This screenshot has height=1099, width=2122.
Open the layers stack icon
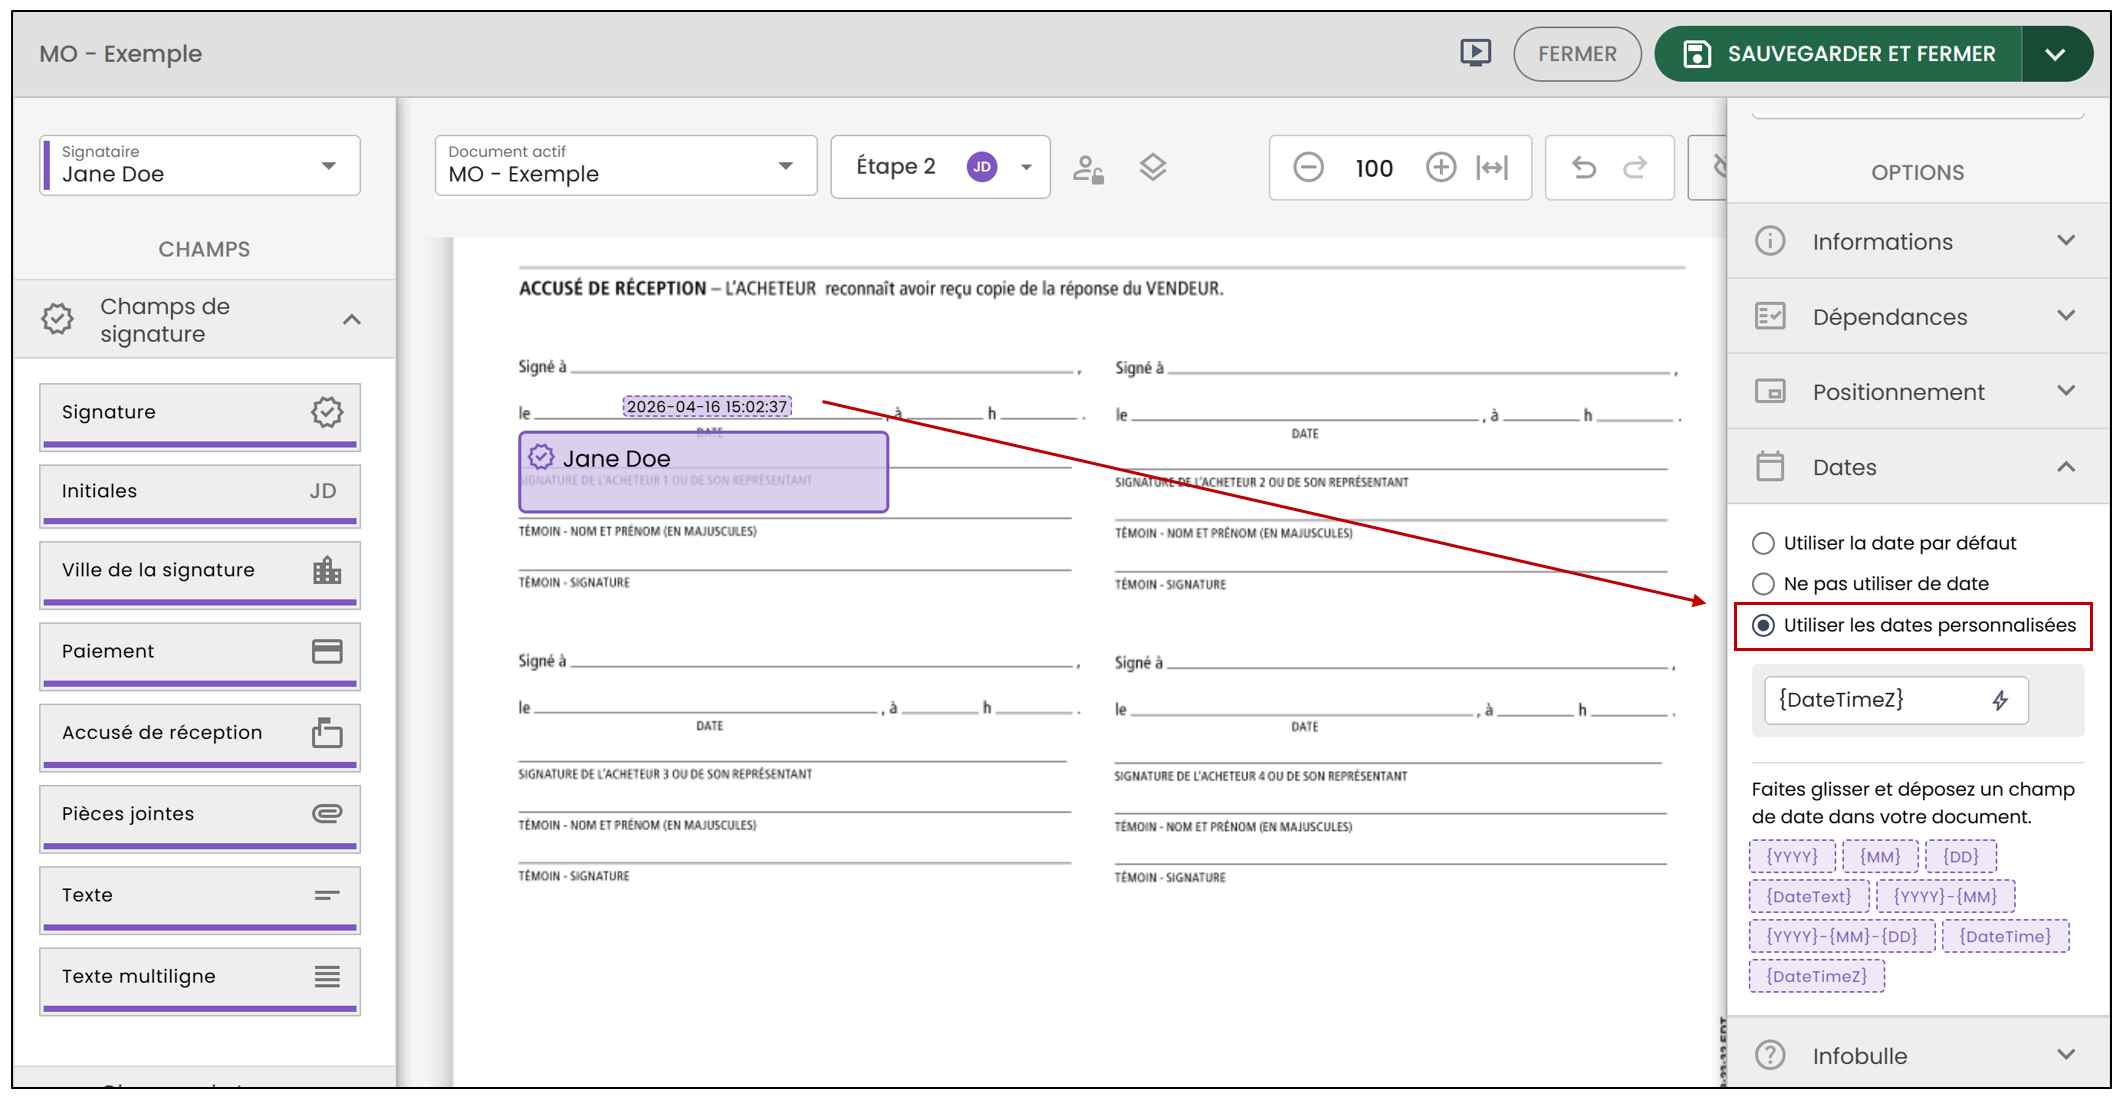tap(1153, 167)
